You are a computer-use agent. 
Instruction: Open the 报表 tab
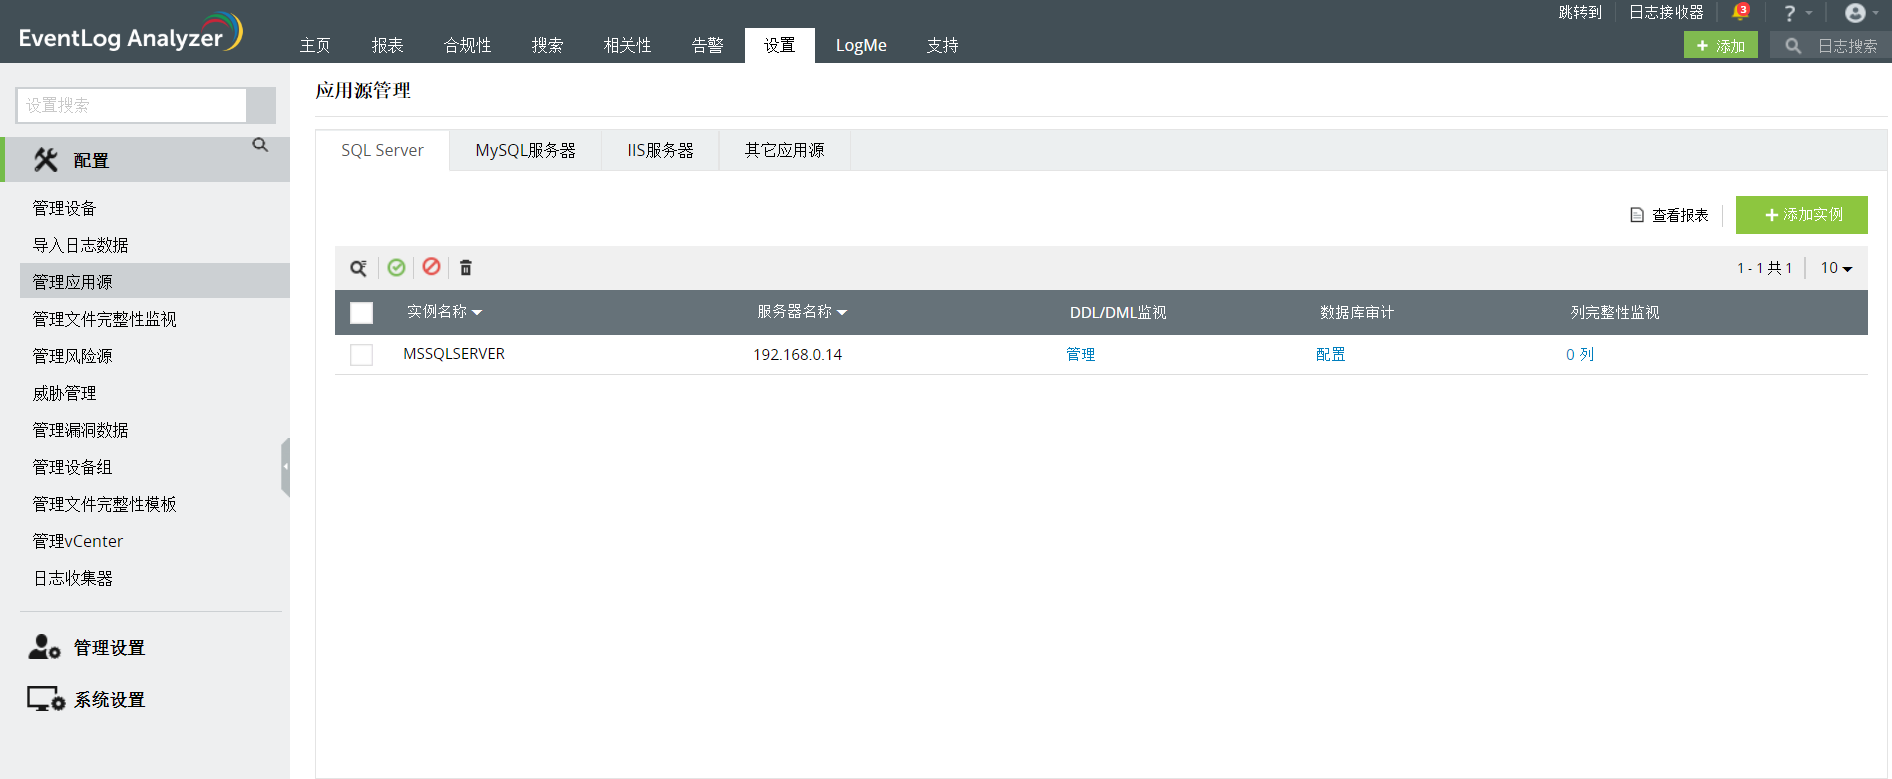(x=388, y=45)
